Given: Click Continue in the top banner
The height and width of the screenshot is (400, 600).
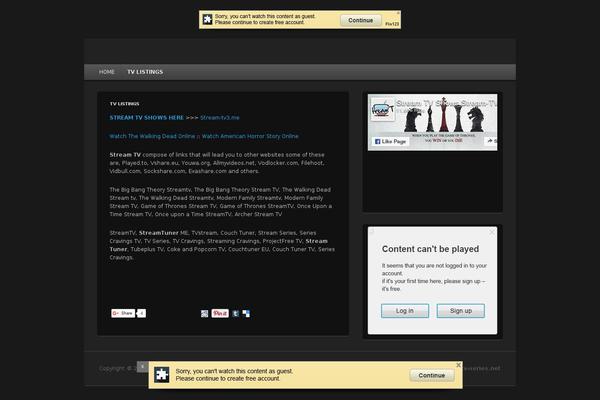Looking at the screenshot, I should (360, 20).
